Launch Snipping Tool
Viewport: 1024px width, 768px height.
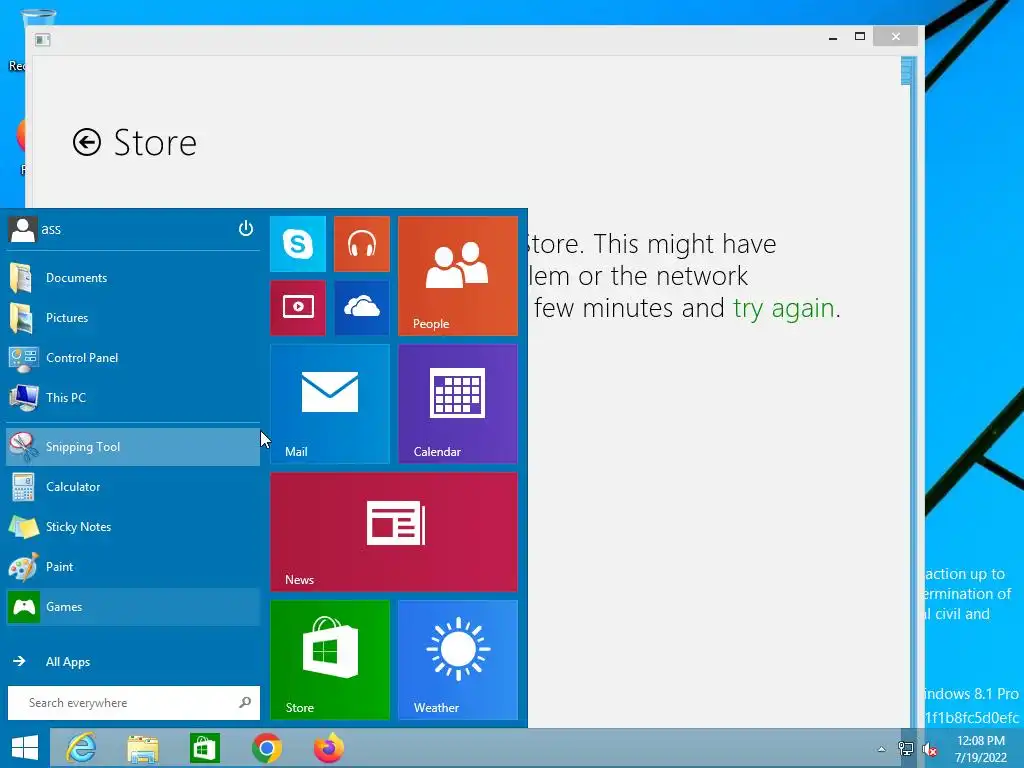pos(133,447)
